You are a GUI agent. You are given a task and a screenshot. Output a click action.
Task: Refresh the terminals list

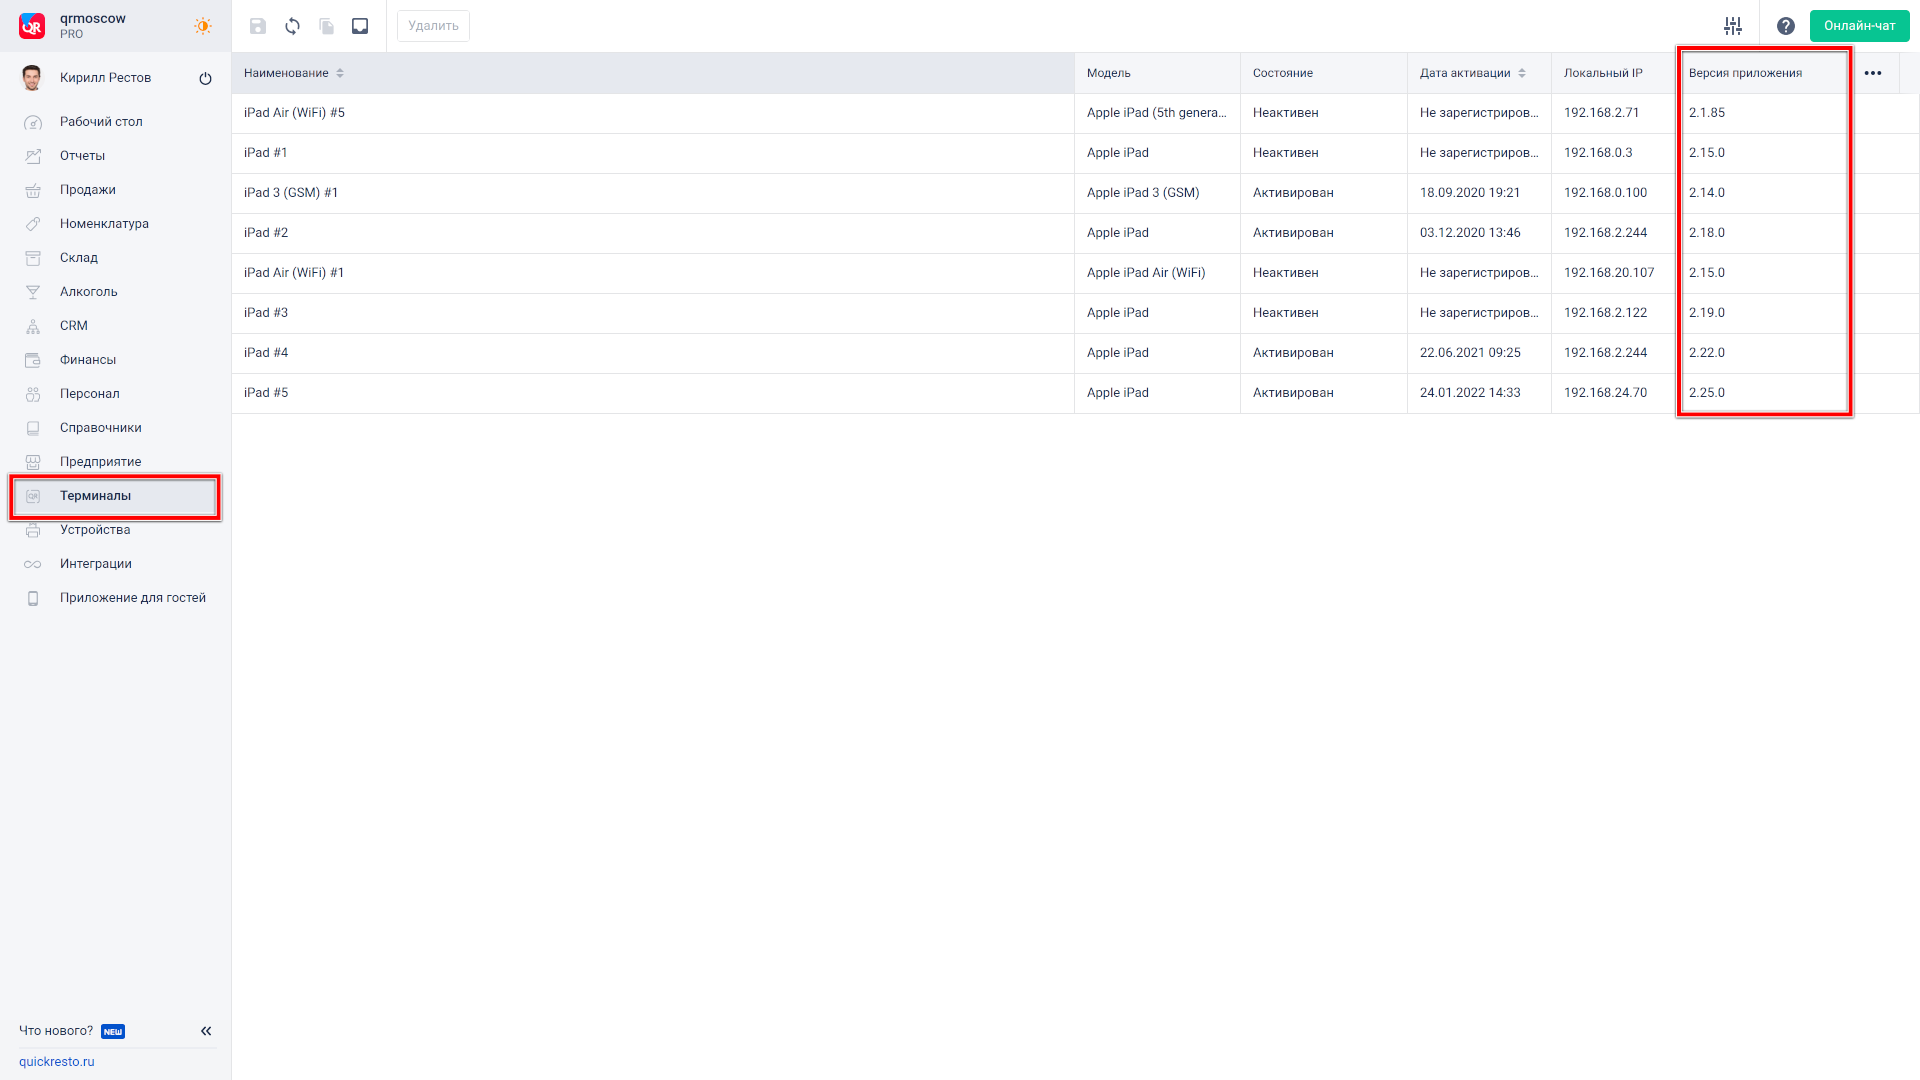[292, 26]
